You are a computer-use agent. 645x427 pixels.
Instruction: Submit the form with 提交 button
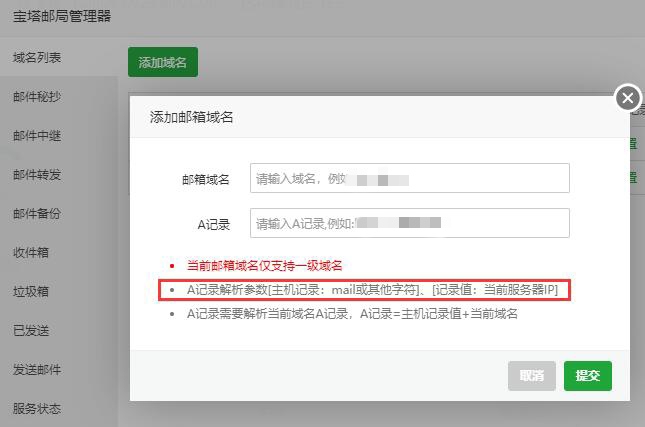[x=587, y=376]
